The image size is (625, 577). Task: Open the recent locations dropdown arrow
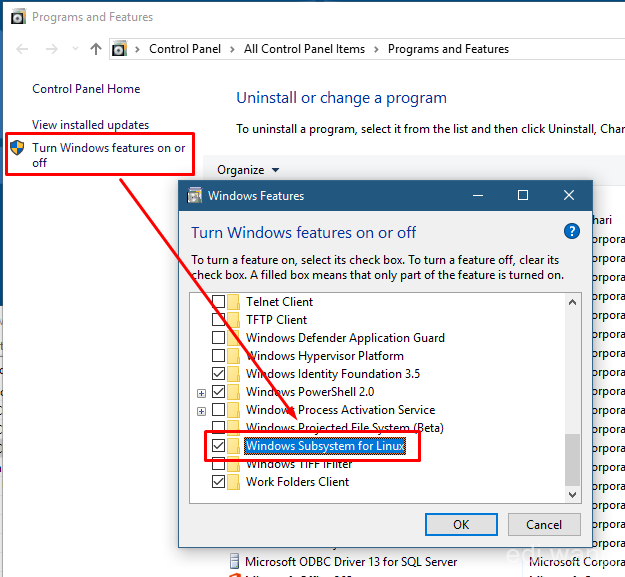(75, 49)
